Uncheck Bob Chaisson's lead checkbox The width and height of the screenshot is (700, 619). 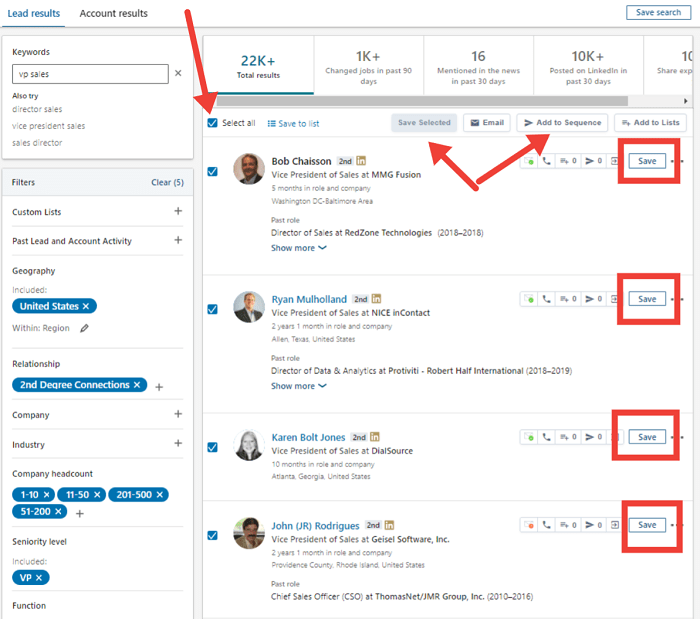tap(212, 171)
